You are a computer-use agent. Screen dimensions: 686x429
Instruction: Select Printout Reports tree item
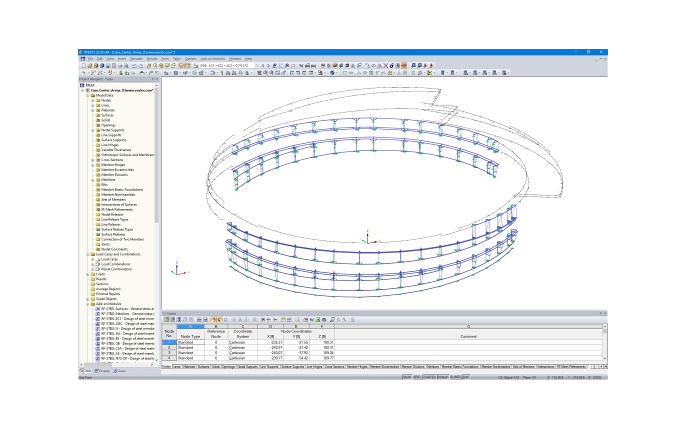(108, 294)
